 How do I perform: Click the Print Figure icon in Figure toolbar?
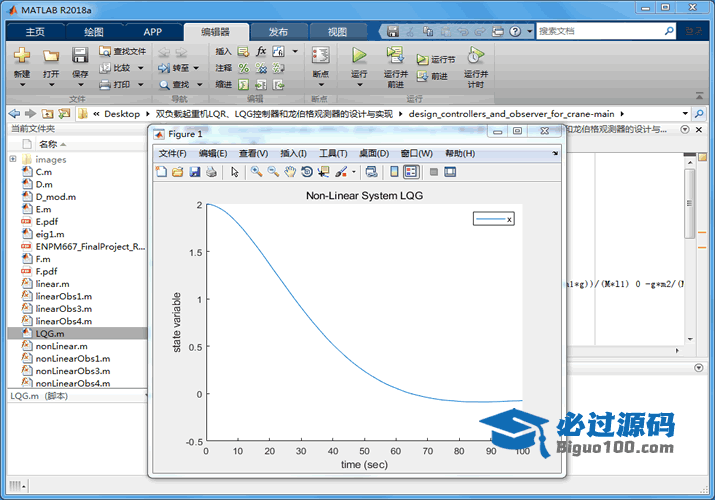pyautogui.click(x=211, y=172)
